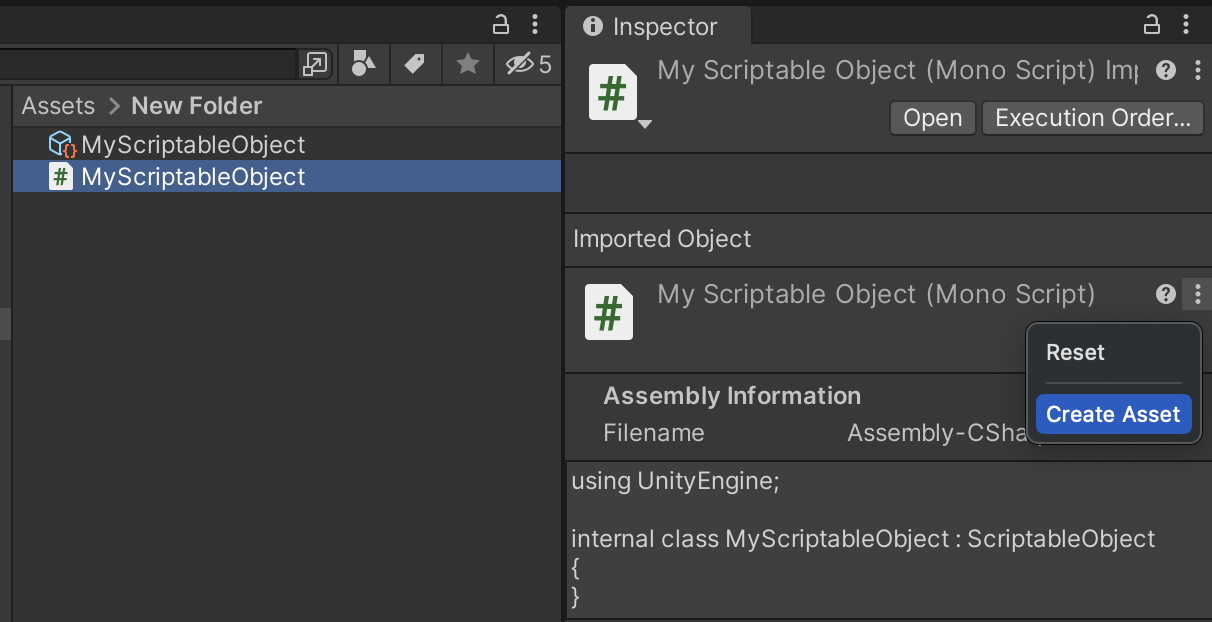Click the Assets breadcrumb link

pos(58,106)
